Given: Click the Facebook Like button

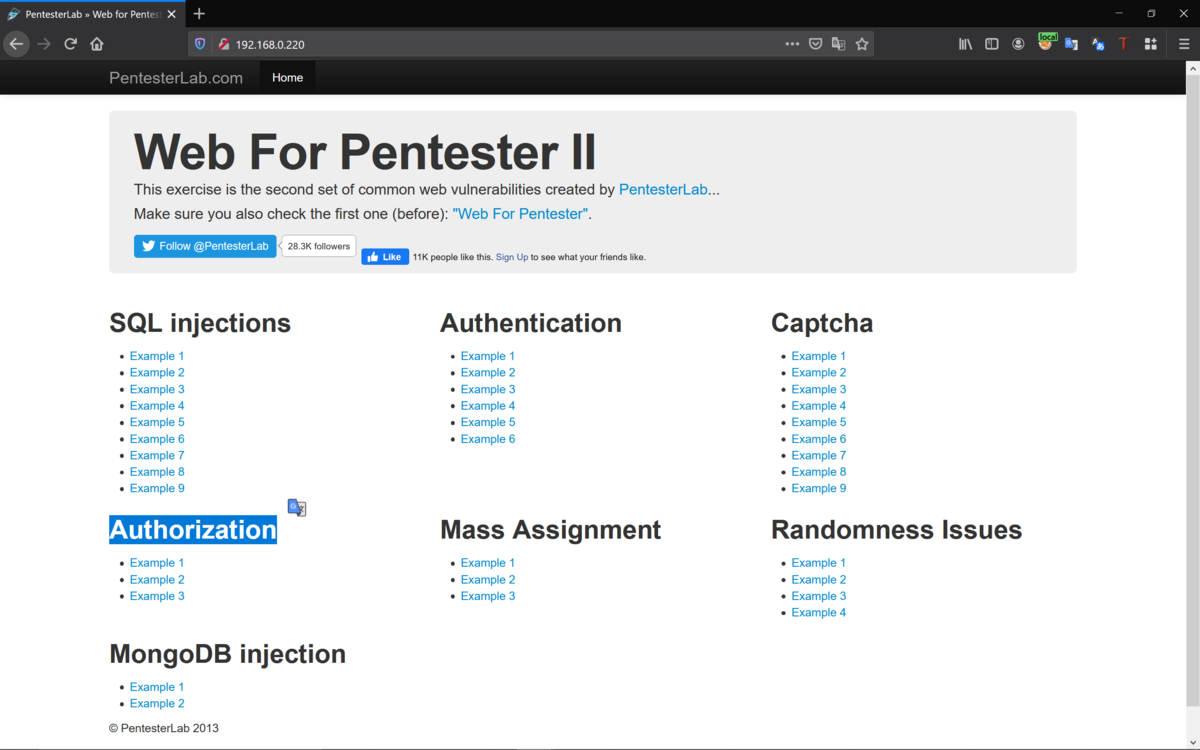Looking at the screenshot, I should pyautogui.click(x=385, y=257).
